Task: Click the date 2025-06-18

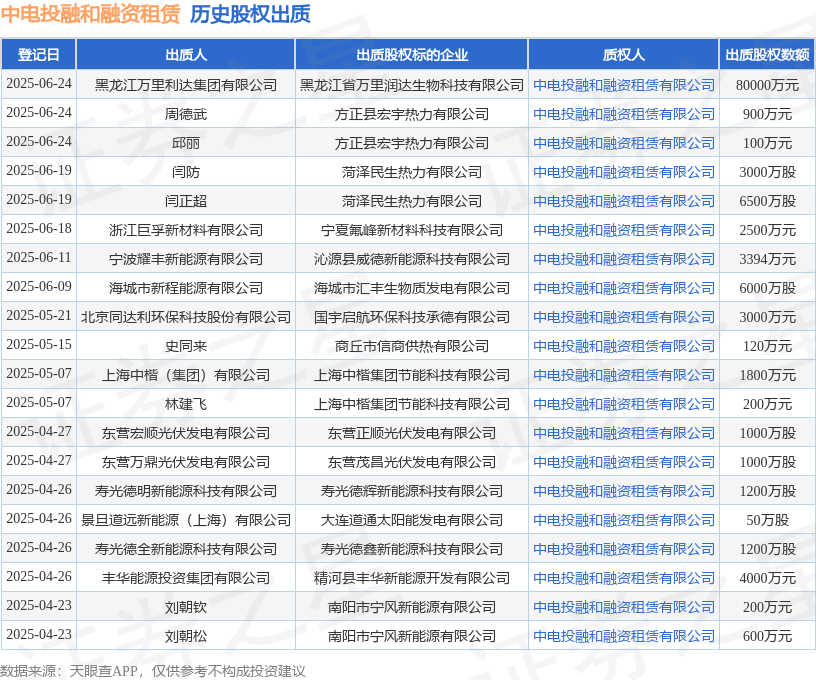Action: pyautogui.click(x=39, y=228)
